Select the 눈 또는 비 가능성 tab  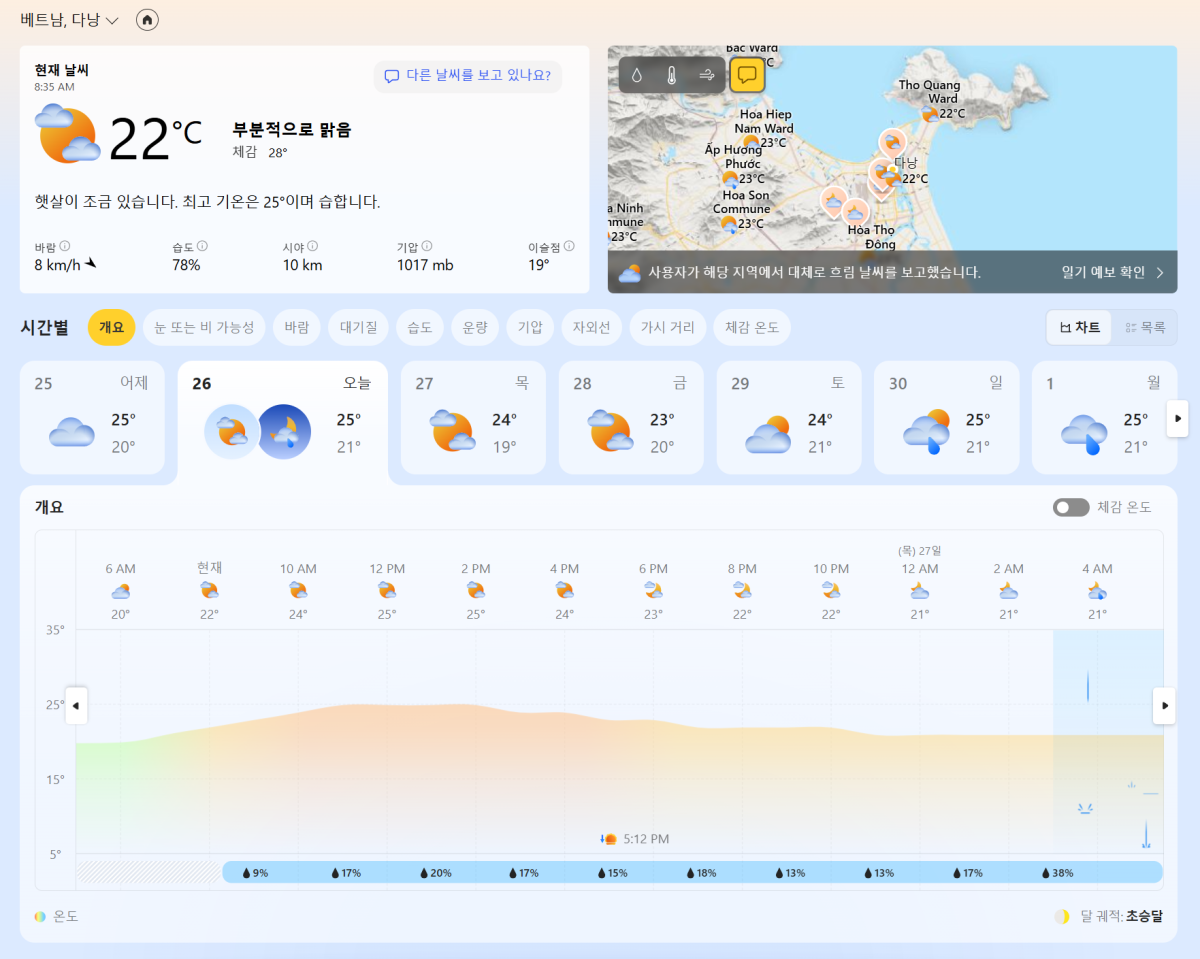coord(204,327)
